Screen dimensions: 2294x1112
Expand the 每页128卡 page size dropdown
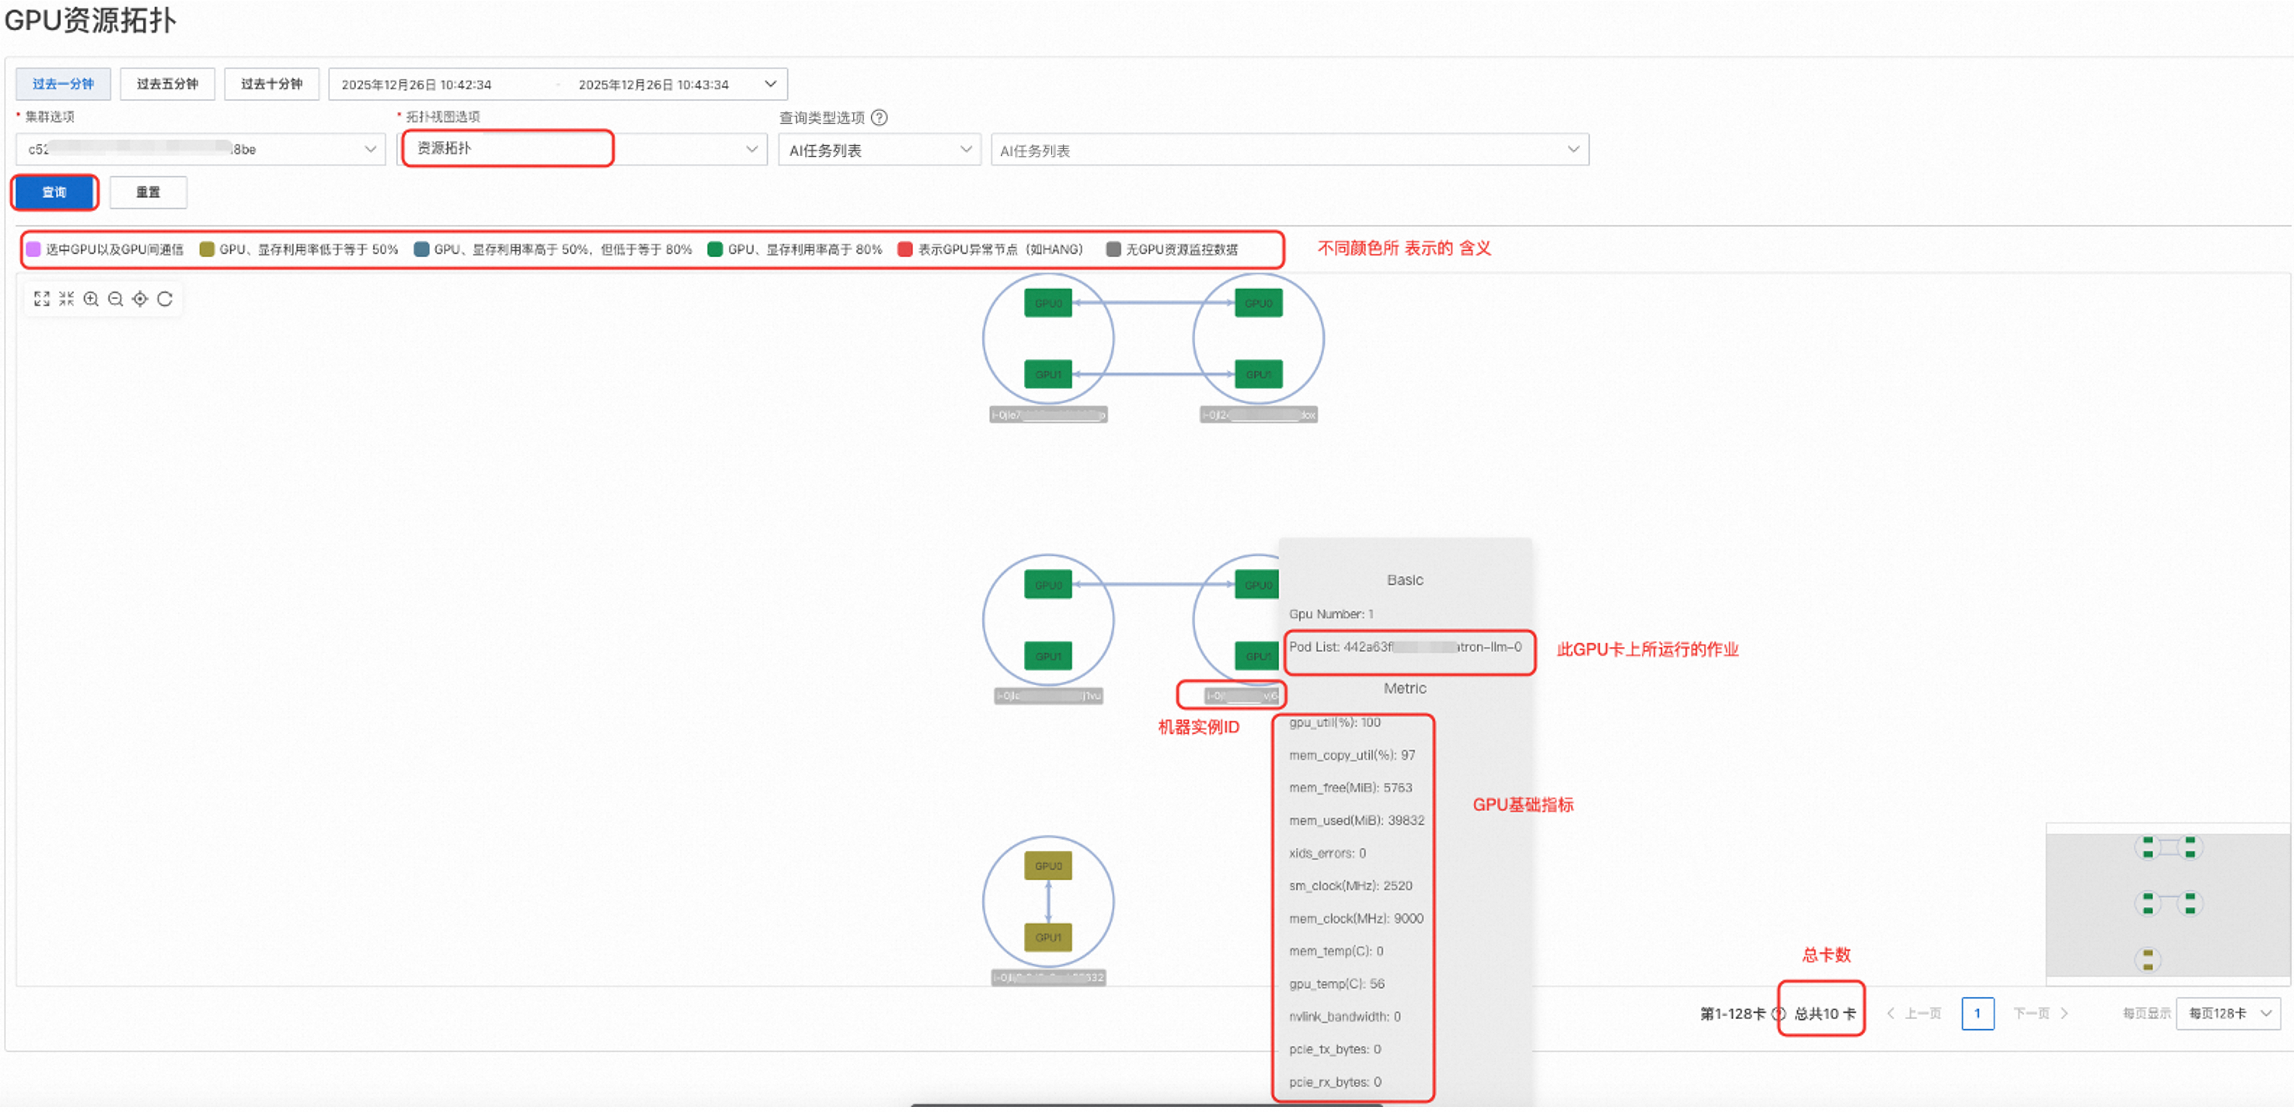(x=2228, y=1014)
